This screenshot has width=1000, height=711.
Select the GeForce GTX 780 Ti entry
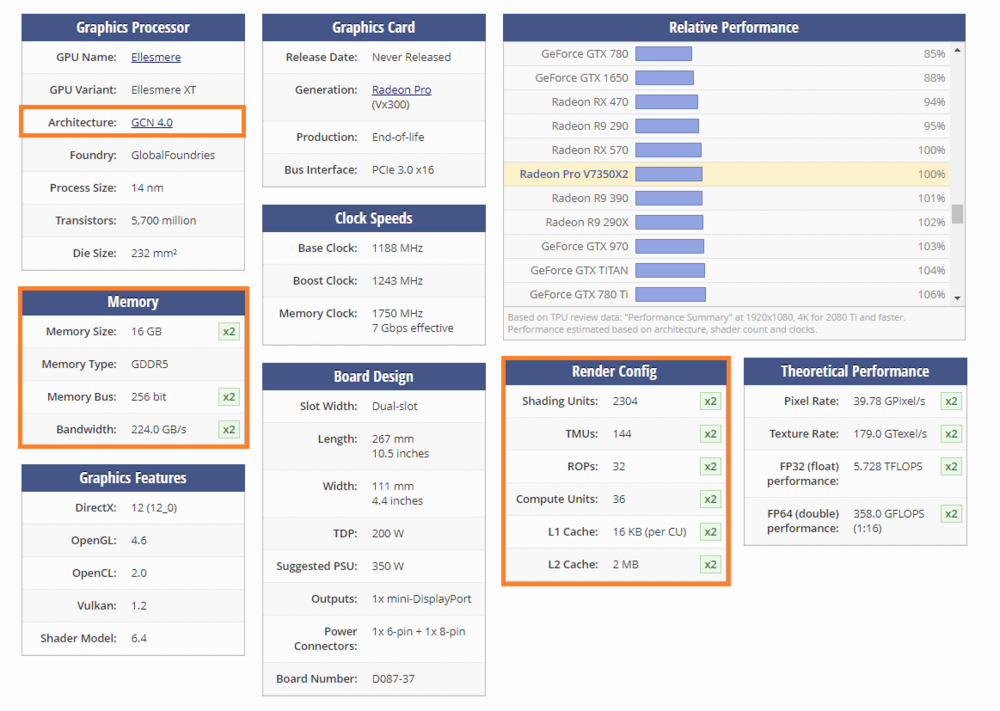point(578,294)
